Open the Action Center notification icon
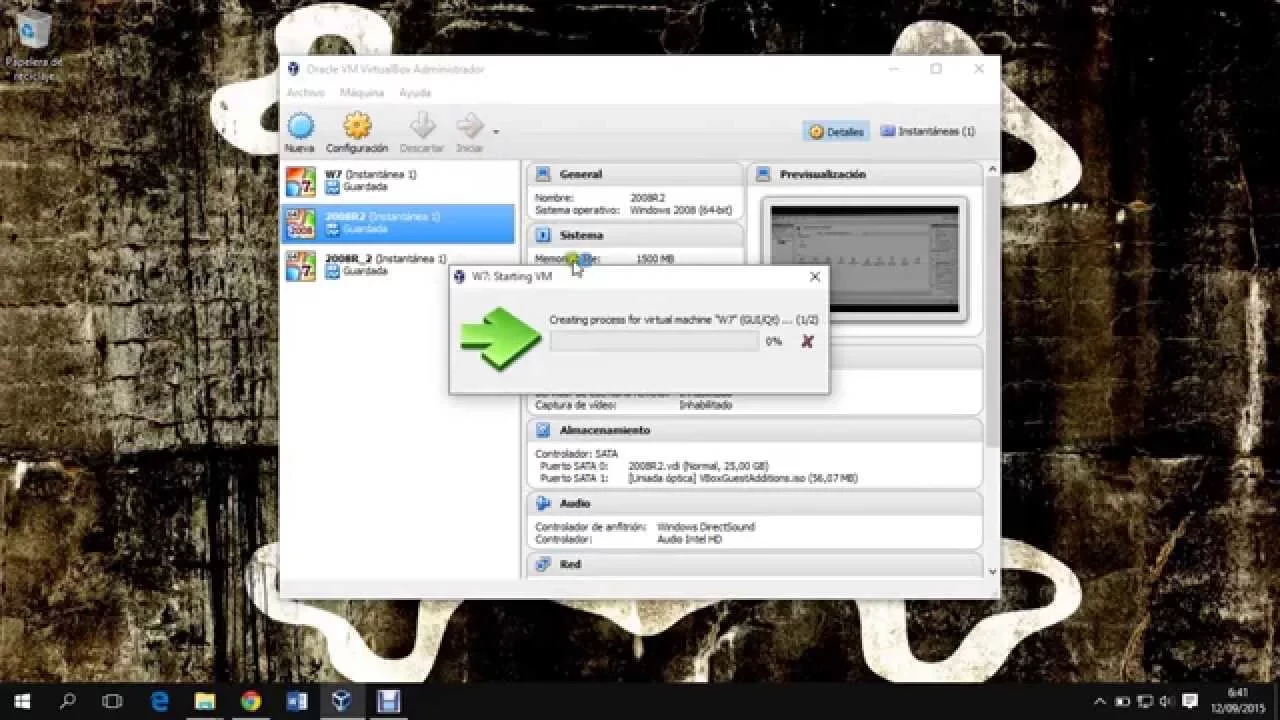 1190,701
